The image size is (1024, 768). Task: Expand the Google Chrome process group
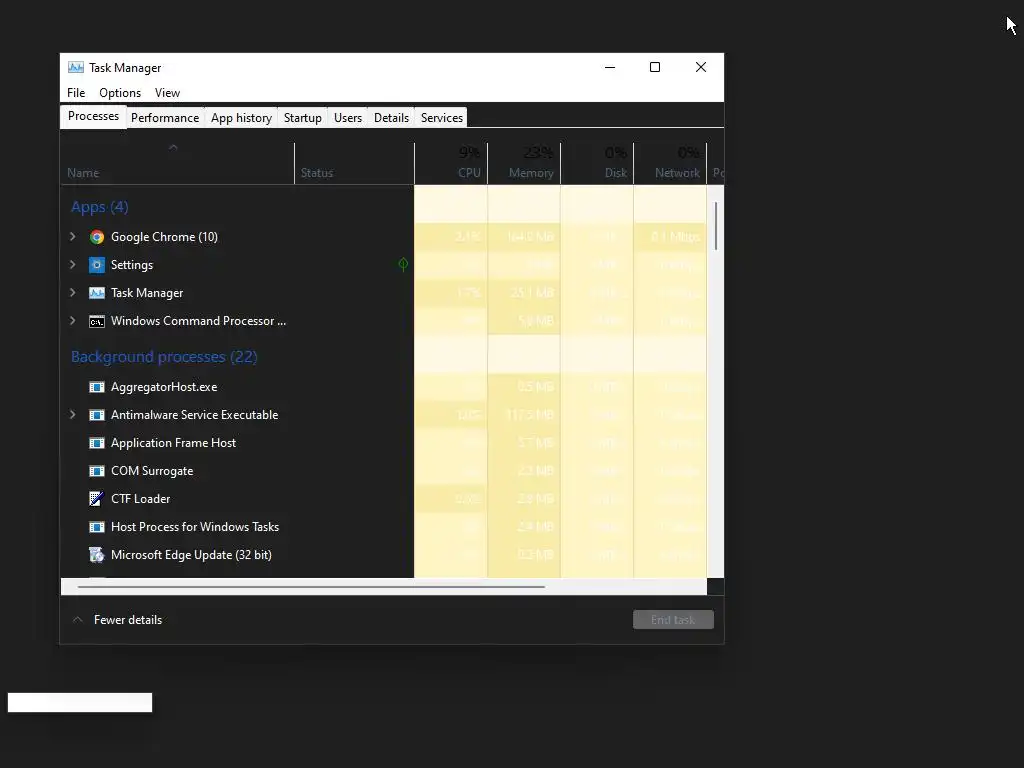coord(72,236)
